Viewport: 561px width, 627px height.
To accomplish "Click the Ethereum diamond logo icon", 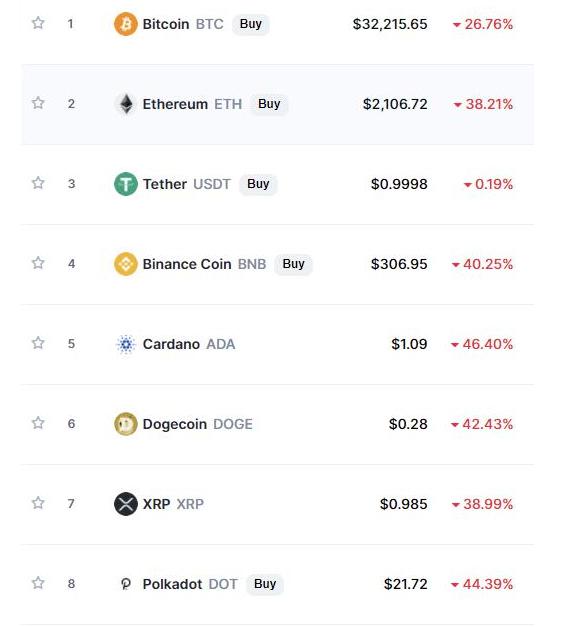I will 126,104.
